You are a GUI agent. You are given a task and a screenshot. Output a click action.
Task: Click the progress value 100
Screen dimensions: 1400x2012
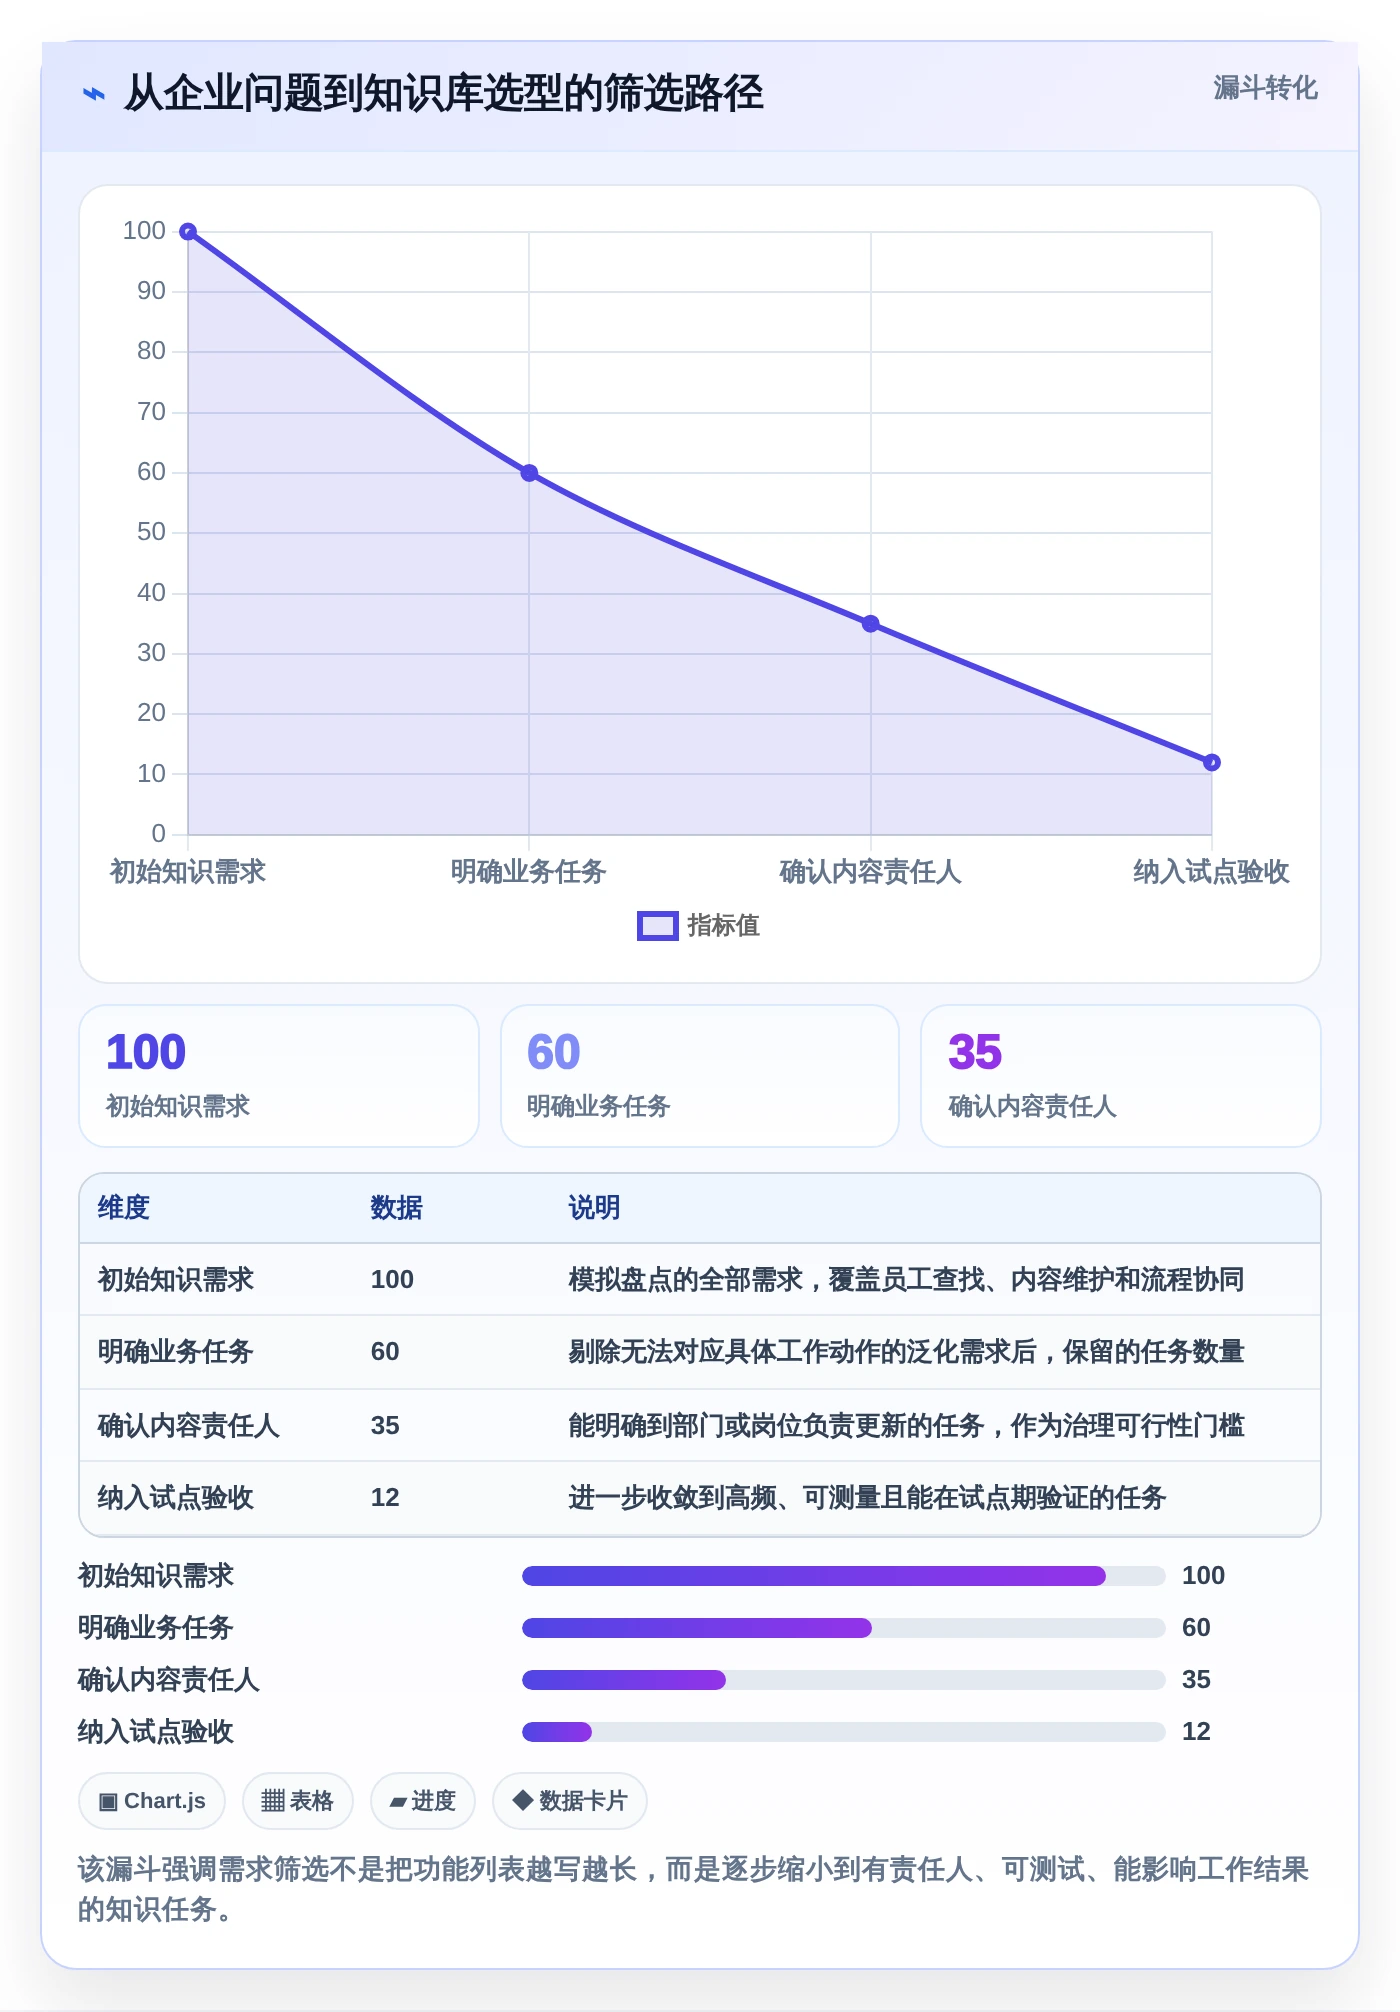pos(1203,1576)
